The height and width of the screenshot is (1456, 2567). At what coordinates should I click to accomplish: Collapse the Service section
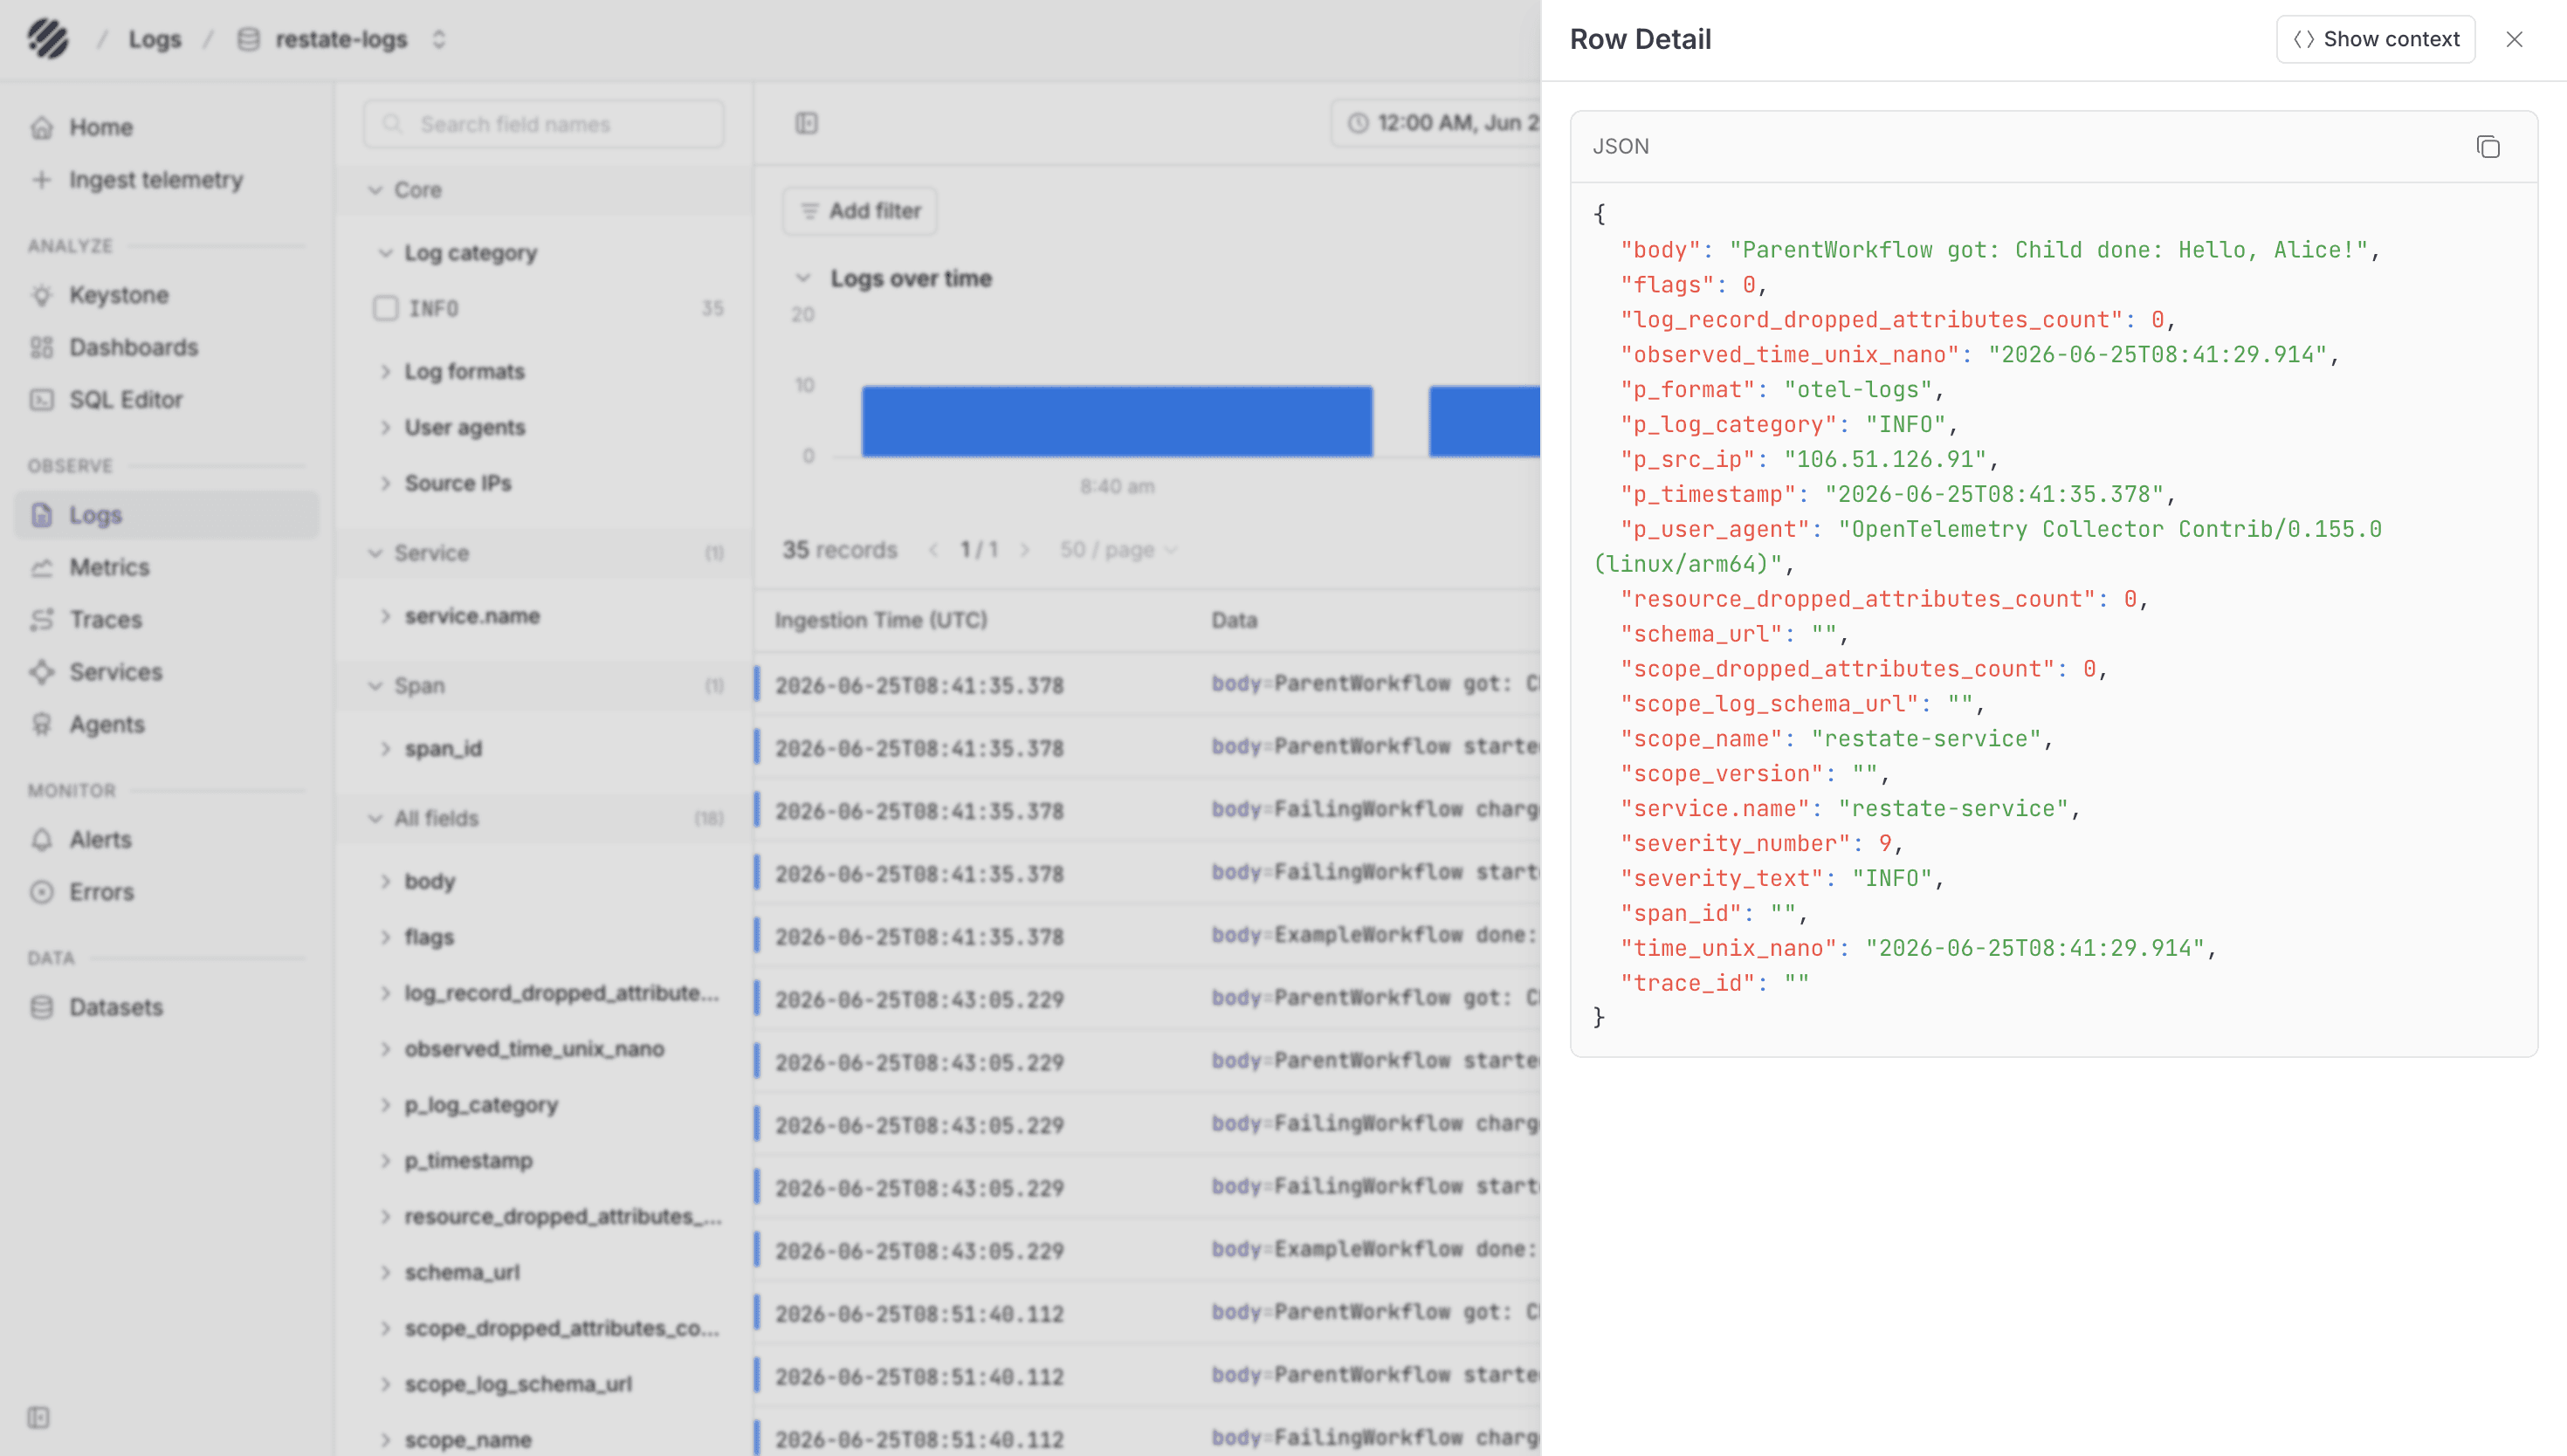point(375,553)
